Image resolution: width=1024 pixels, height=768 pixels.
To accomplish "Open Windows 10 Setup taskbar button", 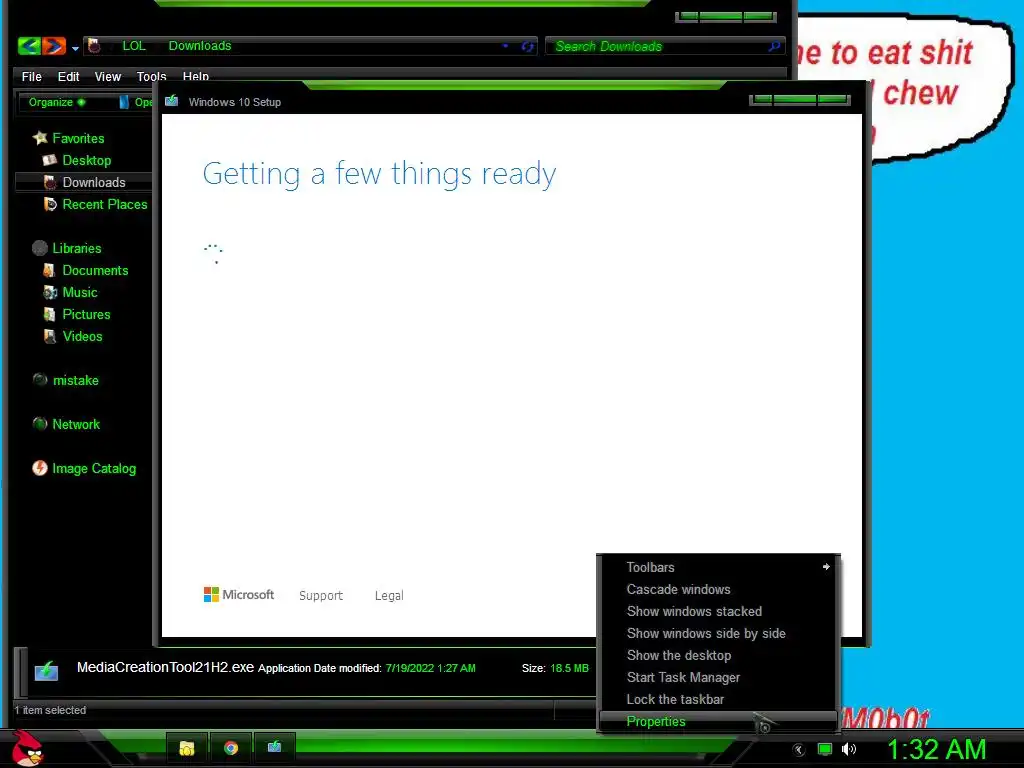I will click(x=274, y=748).
